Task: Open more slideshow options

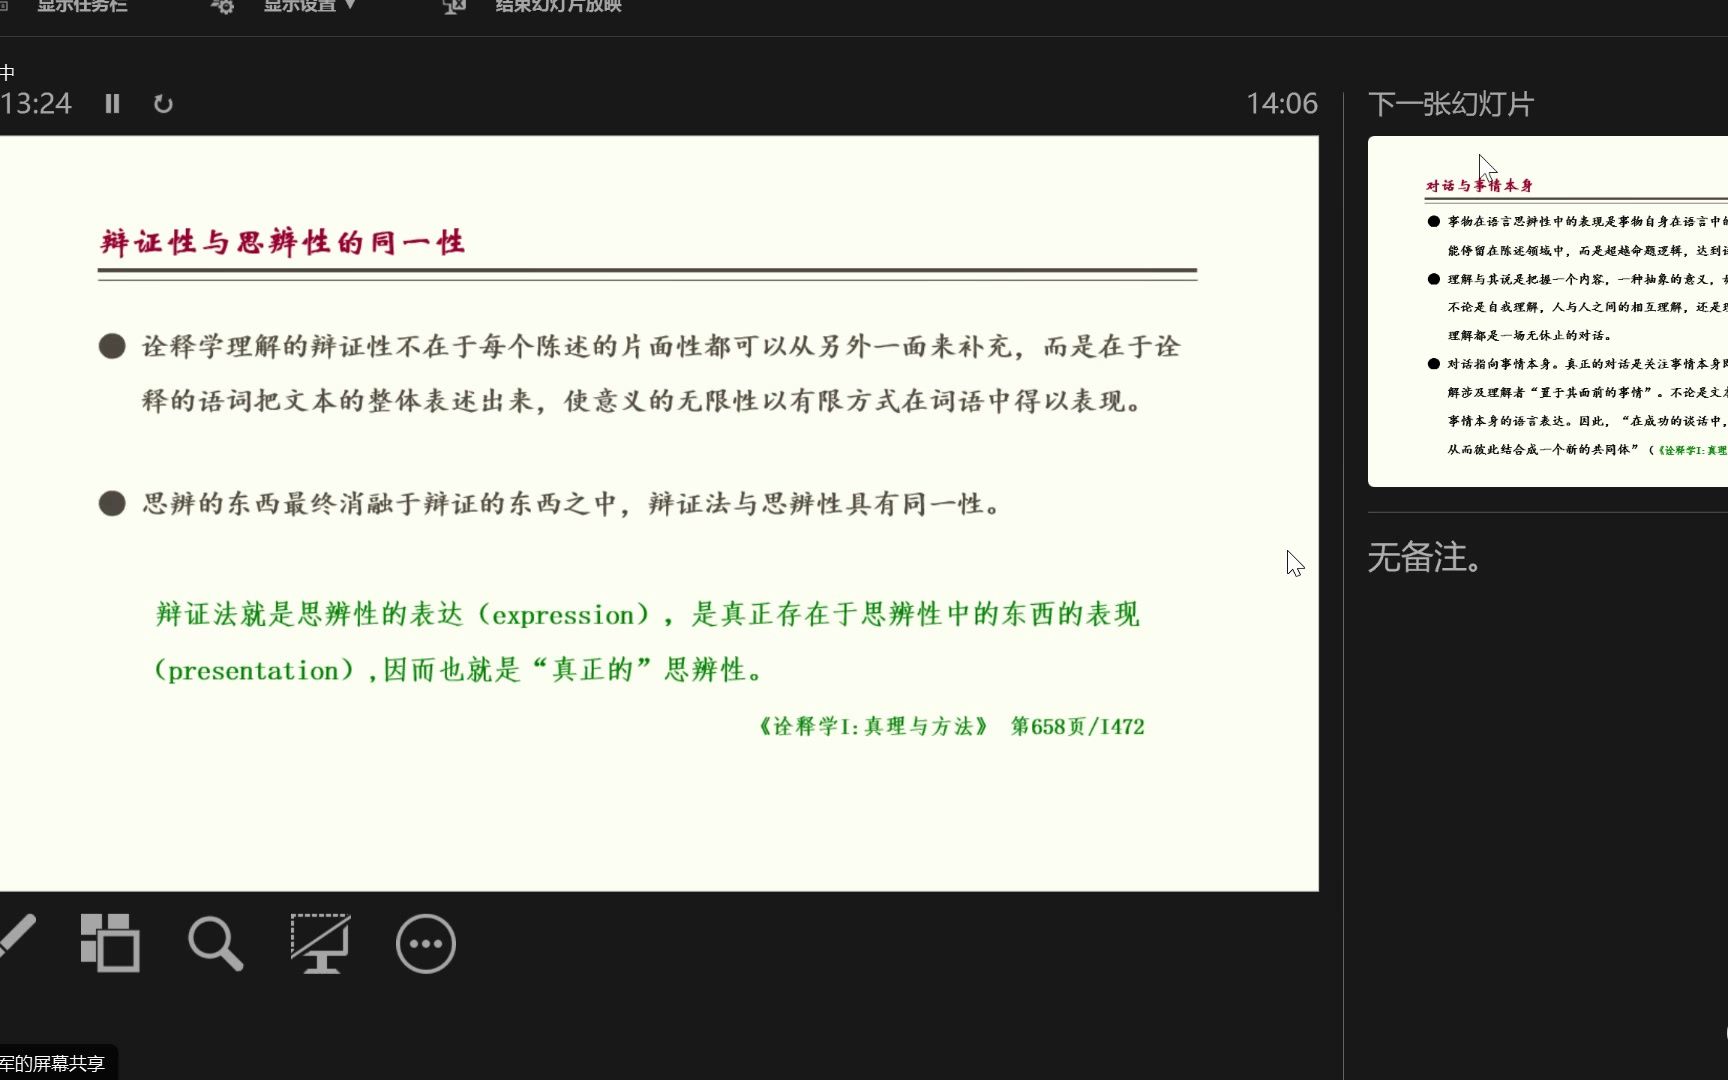Action: pyautogui.click(x=426, y=943)
